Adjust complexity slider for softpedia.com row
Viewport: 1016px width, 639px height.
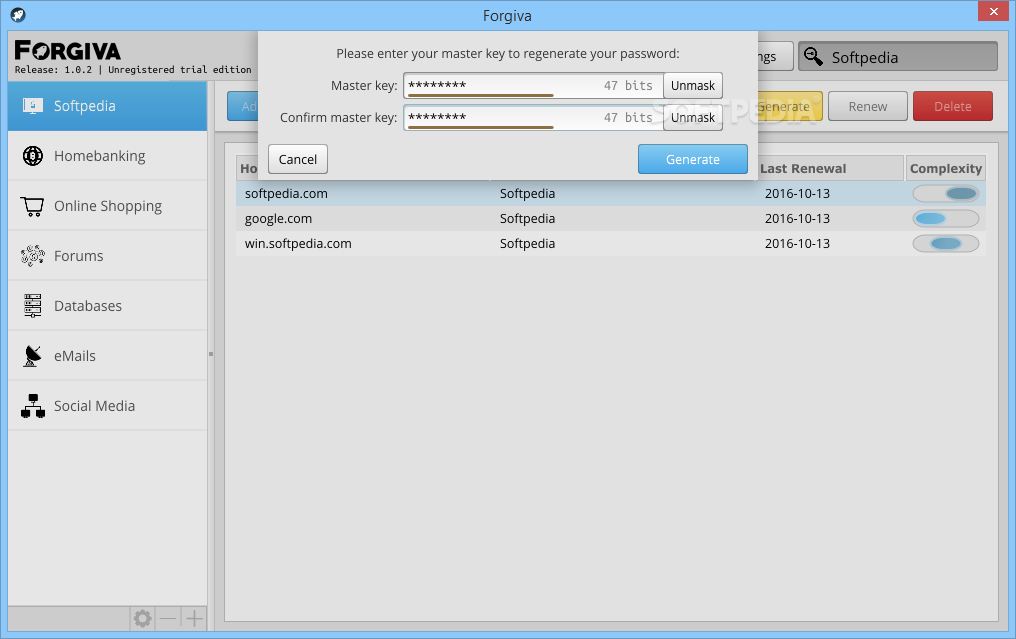coord(945,193)
